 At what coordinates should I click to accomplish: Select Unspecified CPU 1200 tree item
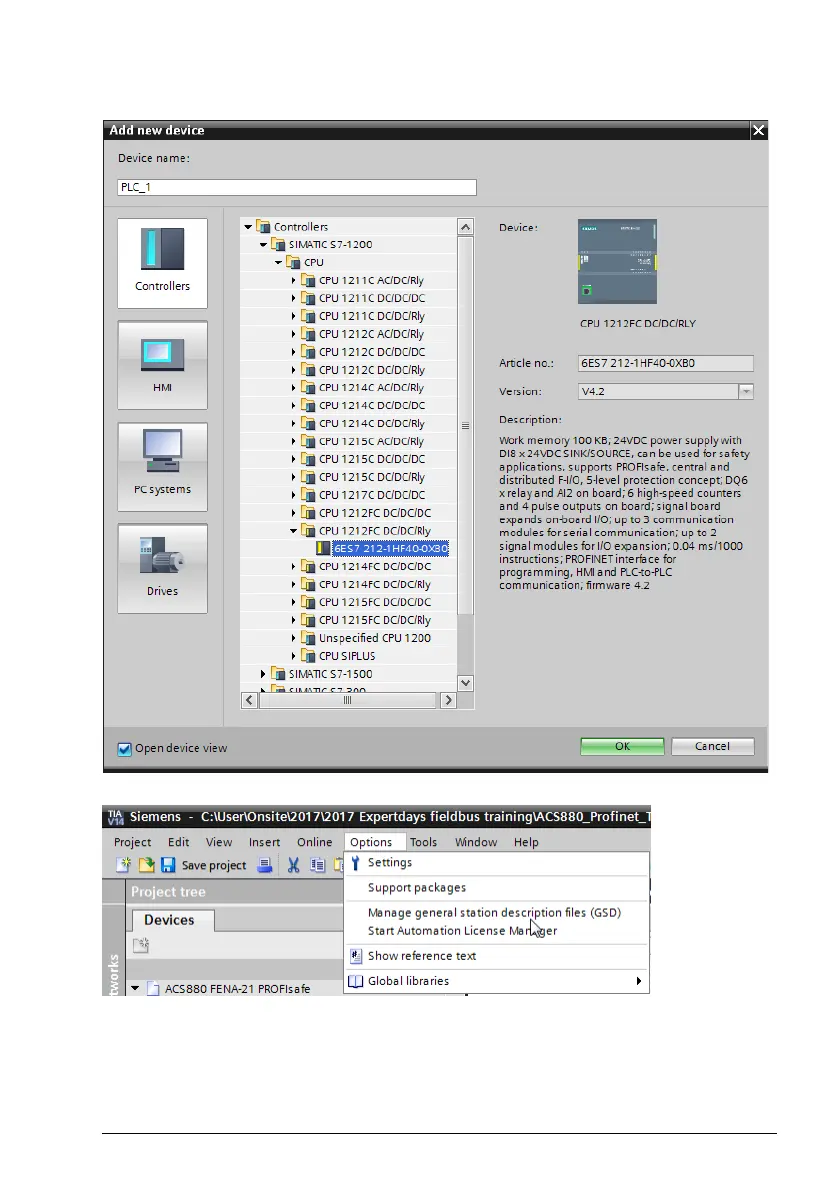click(375, 638)
